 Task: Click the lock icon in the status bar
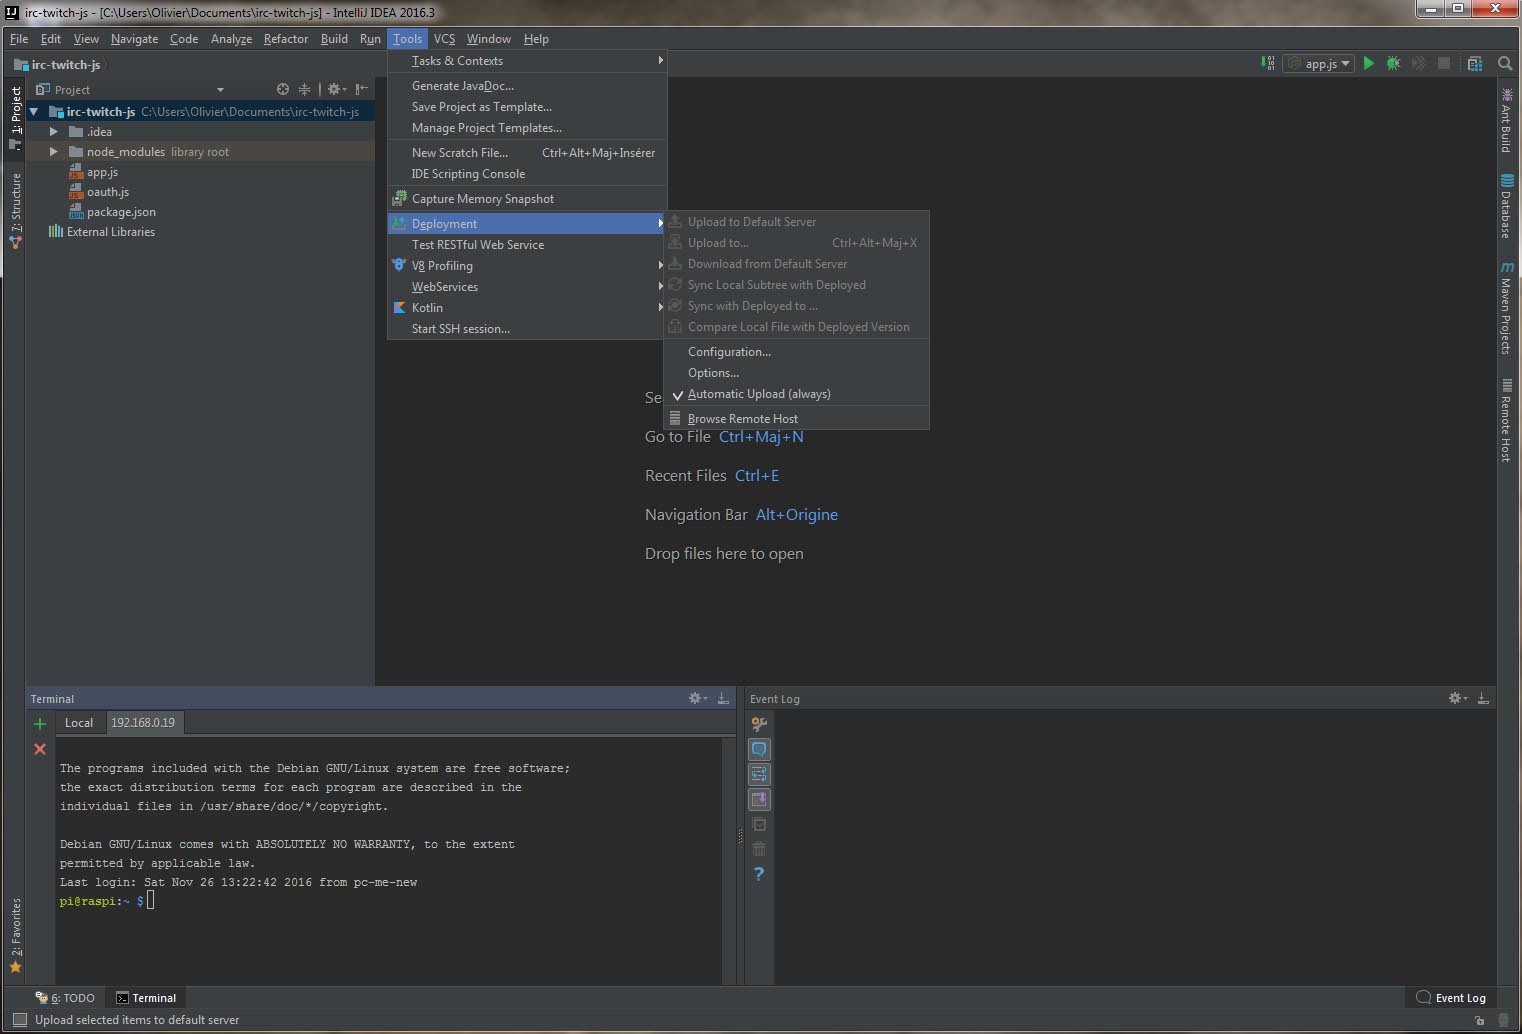pyautogui.click(x=1479, y=1020)
